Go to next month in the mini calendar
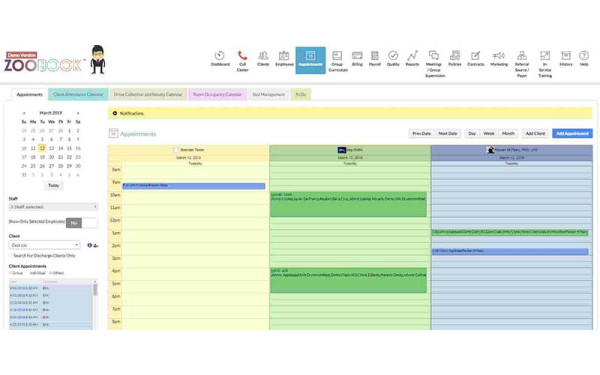 point(78,113)
